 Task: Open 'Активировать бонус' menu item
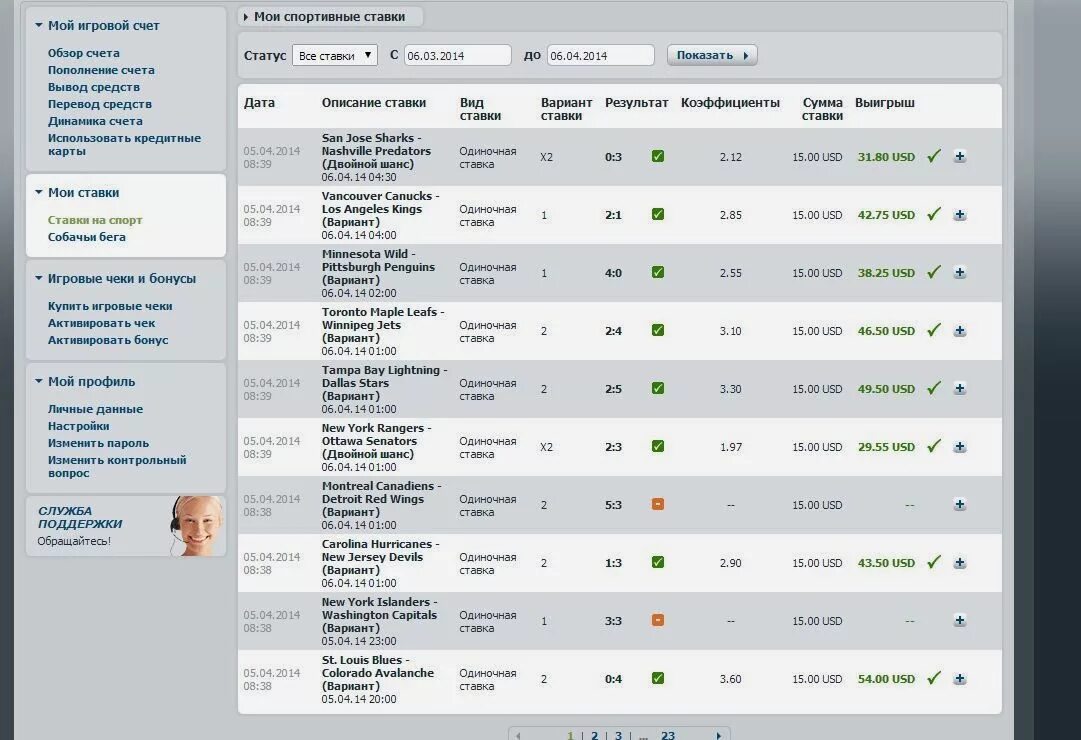coord(108,340)
